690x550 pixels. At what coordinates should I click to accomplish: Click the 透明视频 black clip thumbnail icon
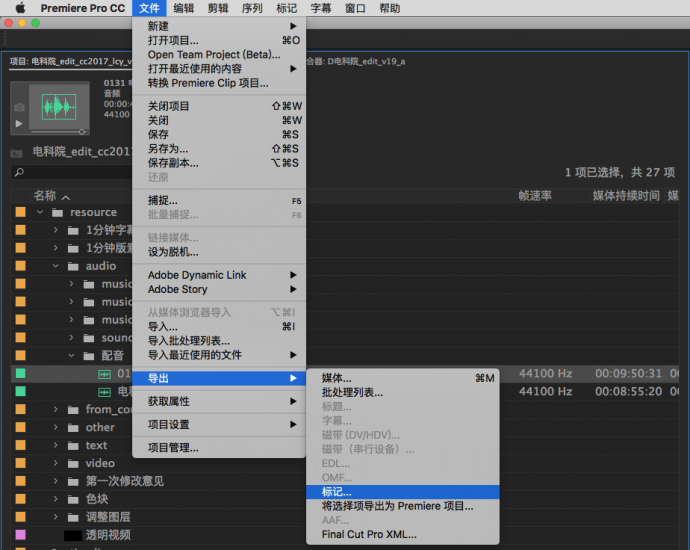pyautogui.click(x=73, y=535)
